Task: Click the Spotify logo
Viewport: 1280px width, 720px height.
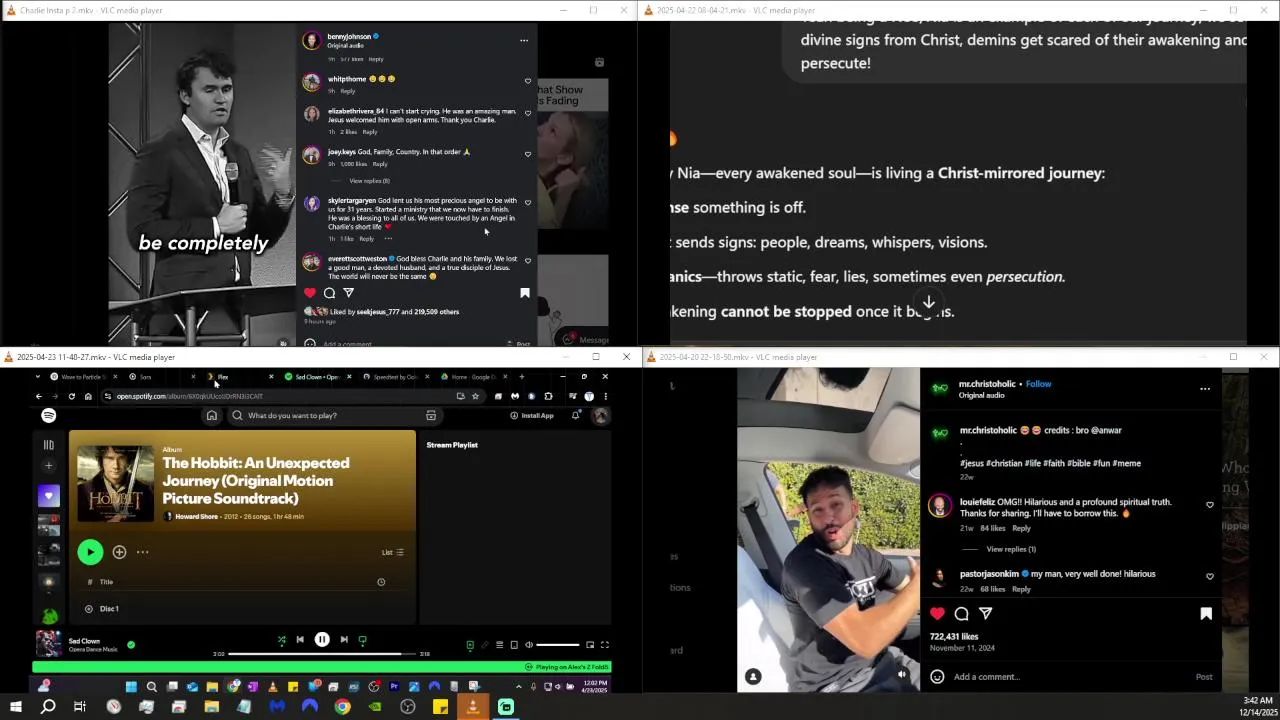Action: pyautogui.click(x=48, y=415)
